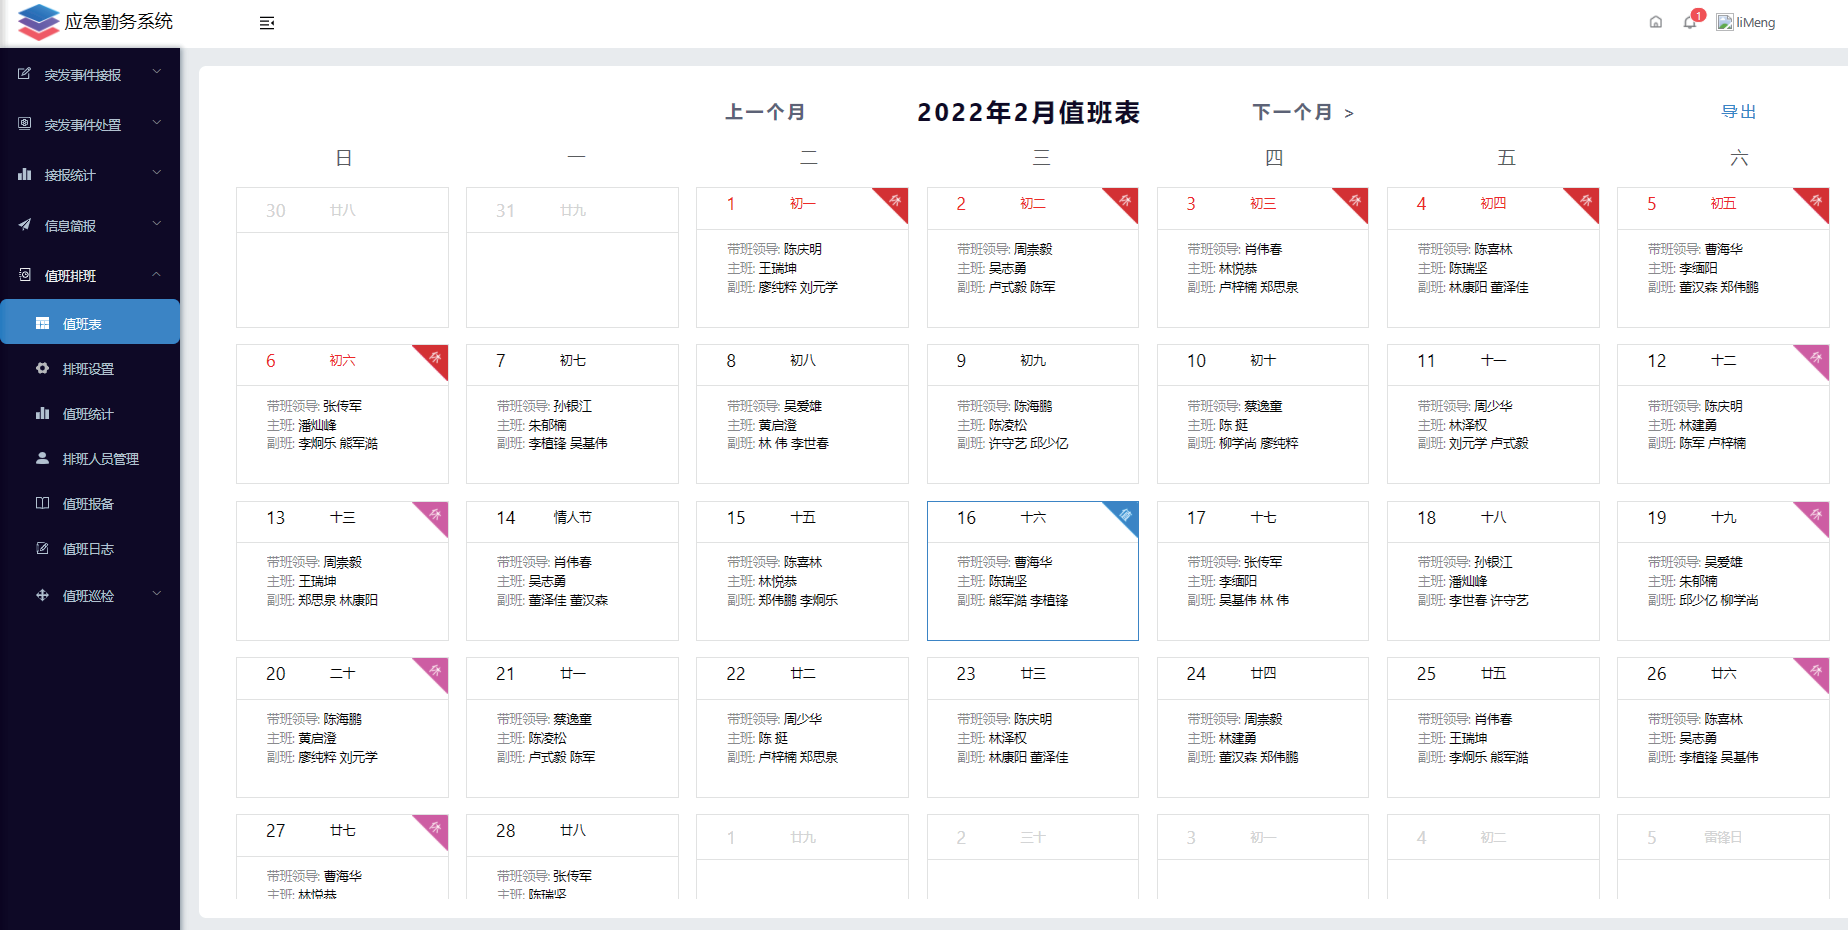Expand the 突发事件处置 submenu
This screenshot has width=1848, height=930.
coord(90,125)
